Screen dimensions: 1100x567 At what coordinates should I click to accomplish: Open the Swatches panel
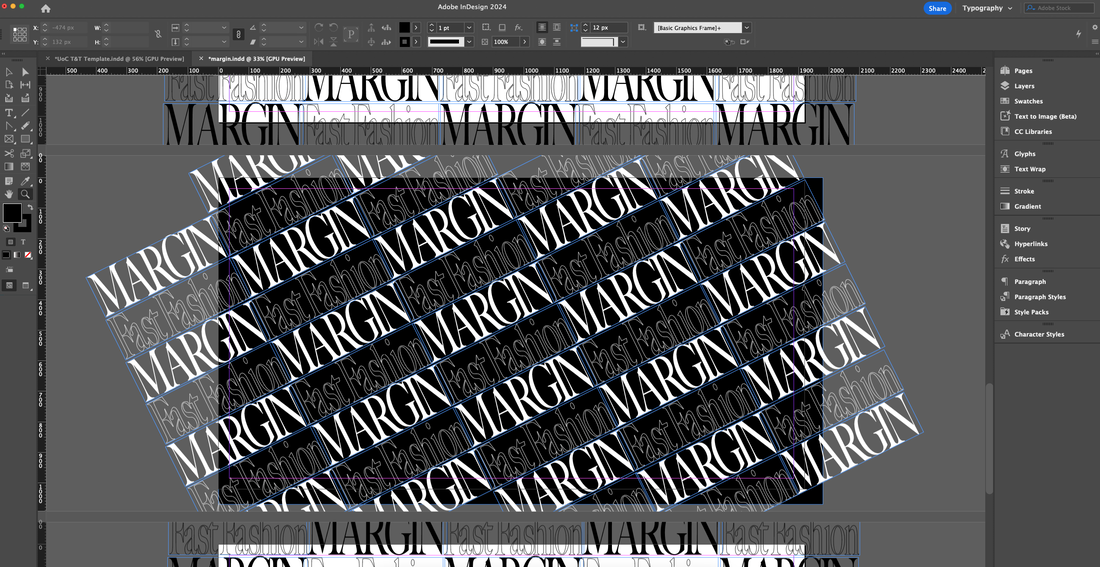click(1028, 101)
